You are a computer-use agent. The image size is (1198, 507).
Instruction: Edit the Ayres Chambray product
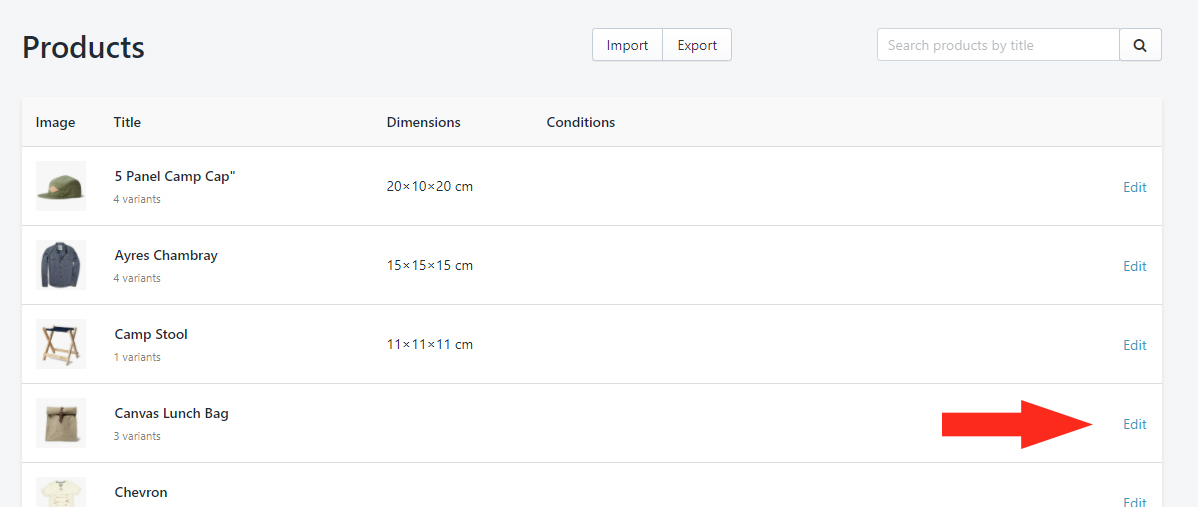(x=1134, y=266)
